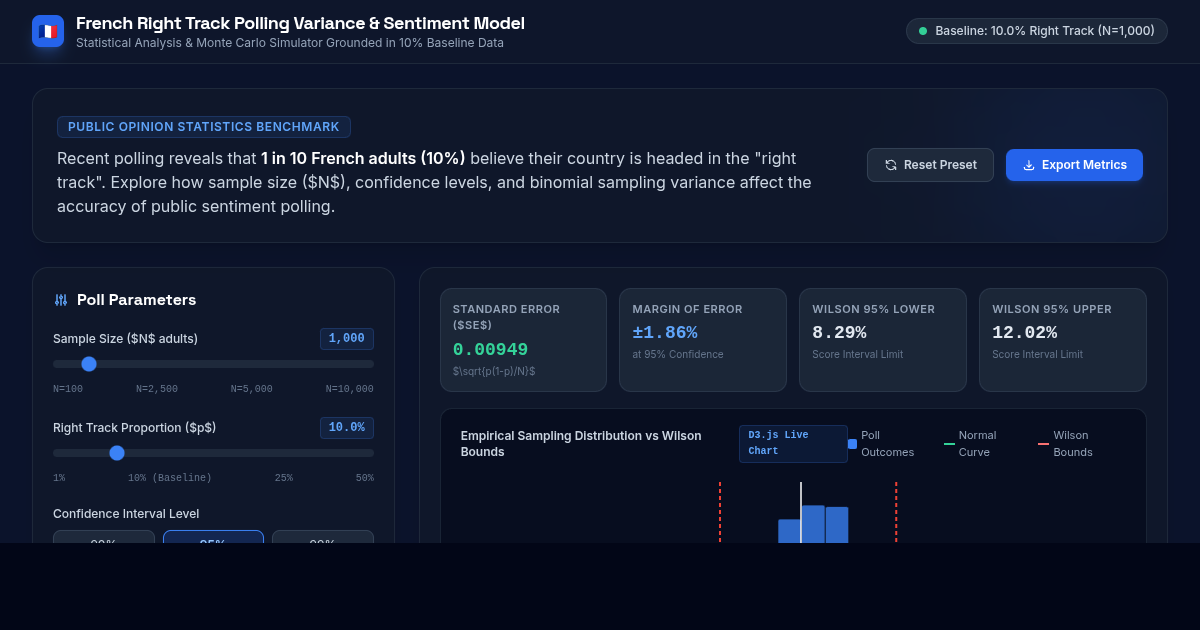Click the D3.js Live Chart badge

(793, 443)
